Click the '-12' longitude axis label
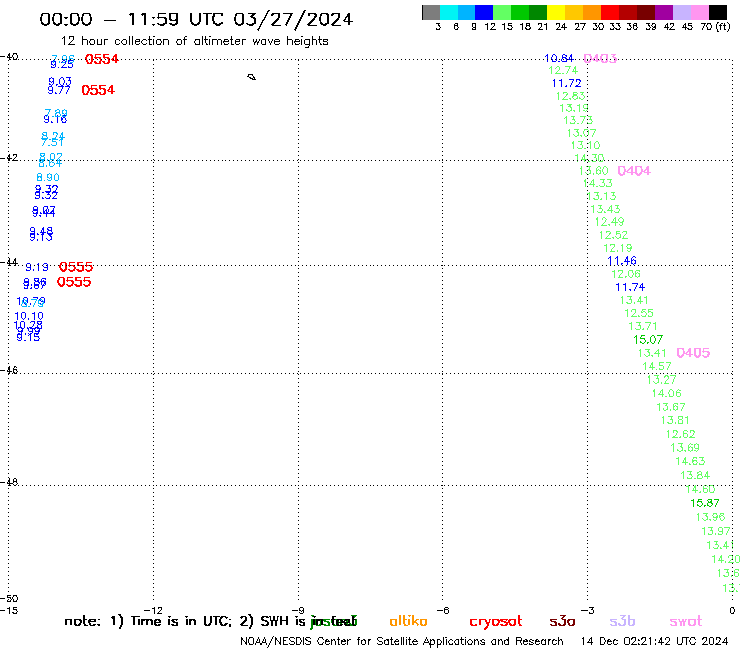 [x=153, y=610]
